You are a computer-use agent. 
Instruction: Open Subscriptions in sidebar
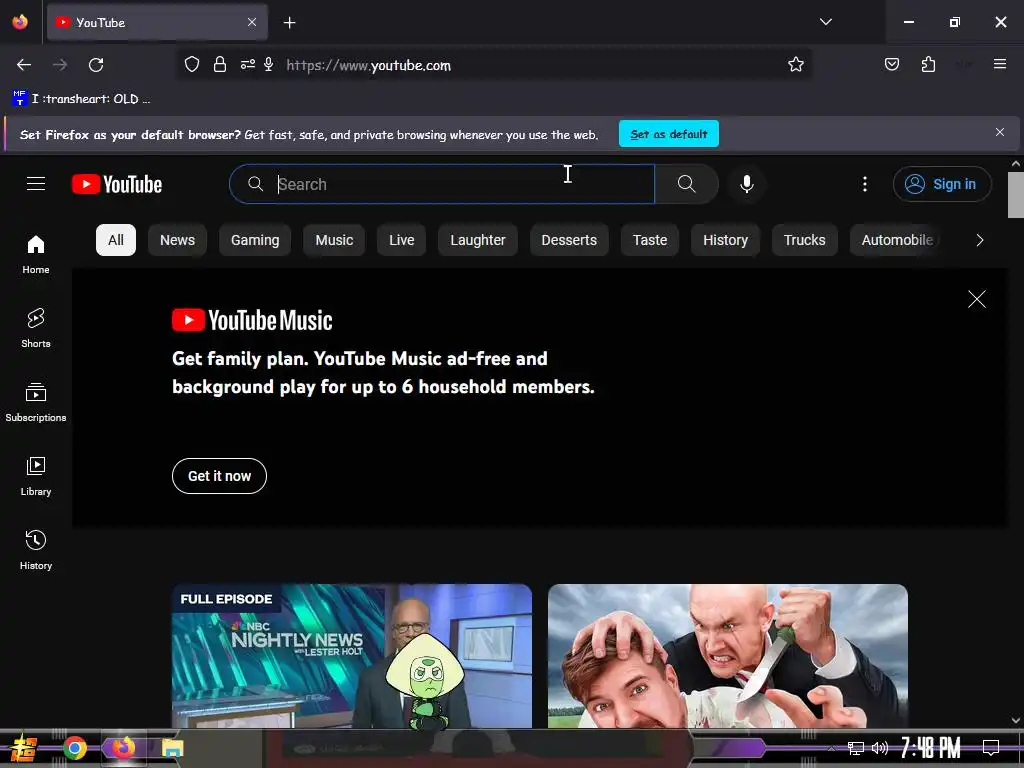coord(36,402)
